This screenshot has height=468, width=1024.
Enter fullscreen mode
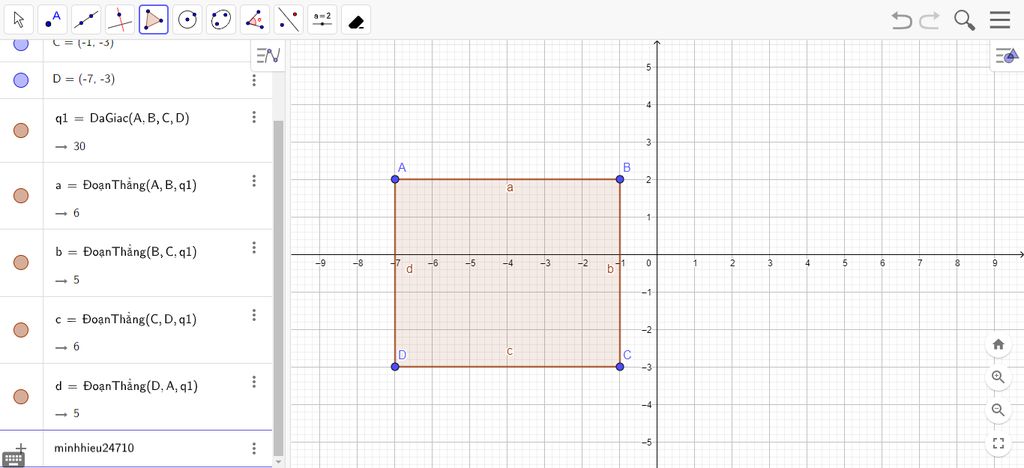click(x=998, y=444)
